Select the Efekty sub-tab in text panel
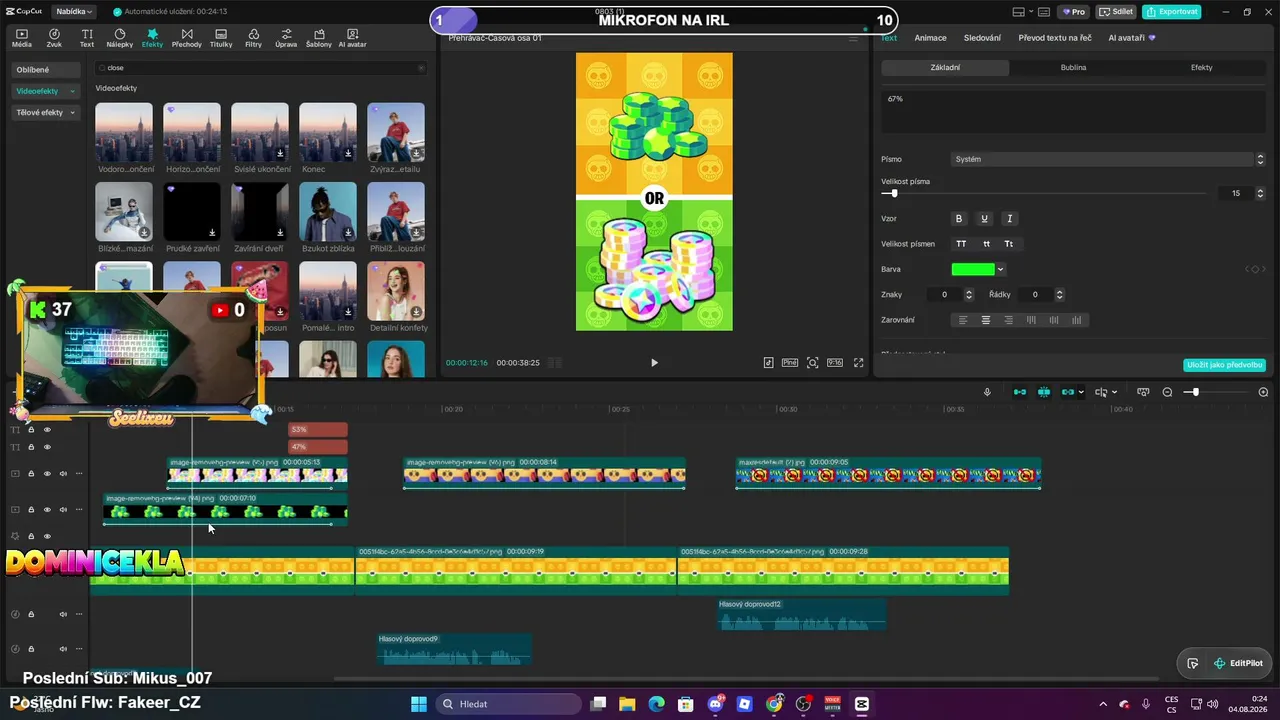 coord(1201,68)
